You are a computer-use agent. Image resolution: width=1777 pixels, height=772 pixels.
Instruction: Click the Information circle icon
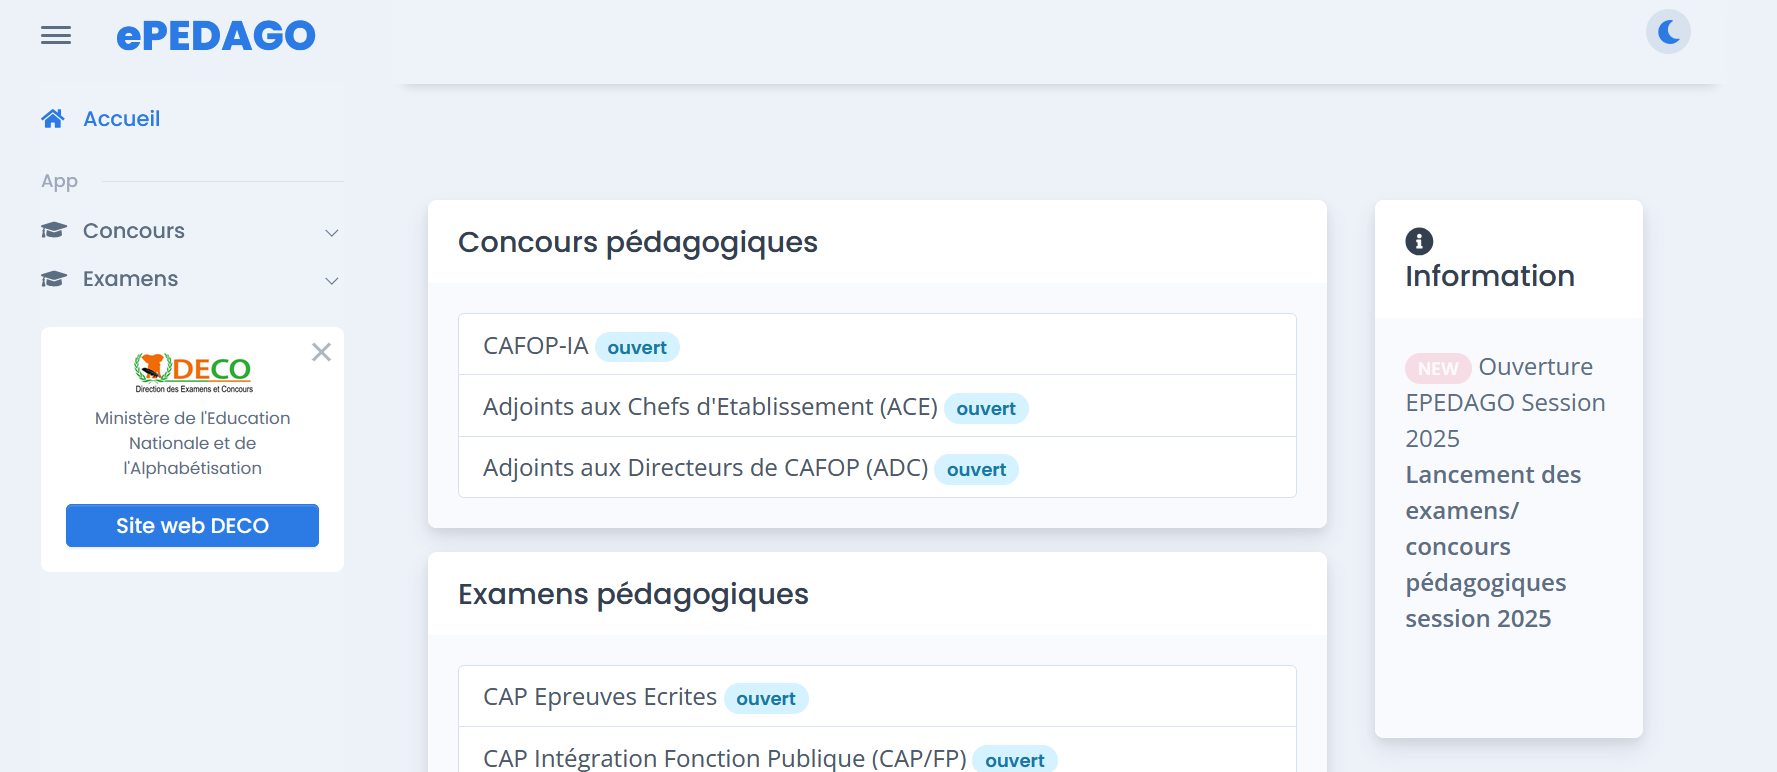pos(1419,241)
